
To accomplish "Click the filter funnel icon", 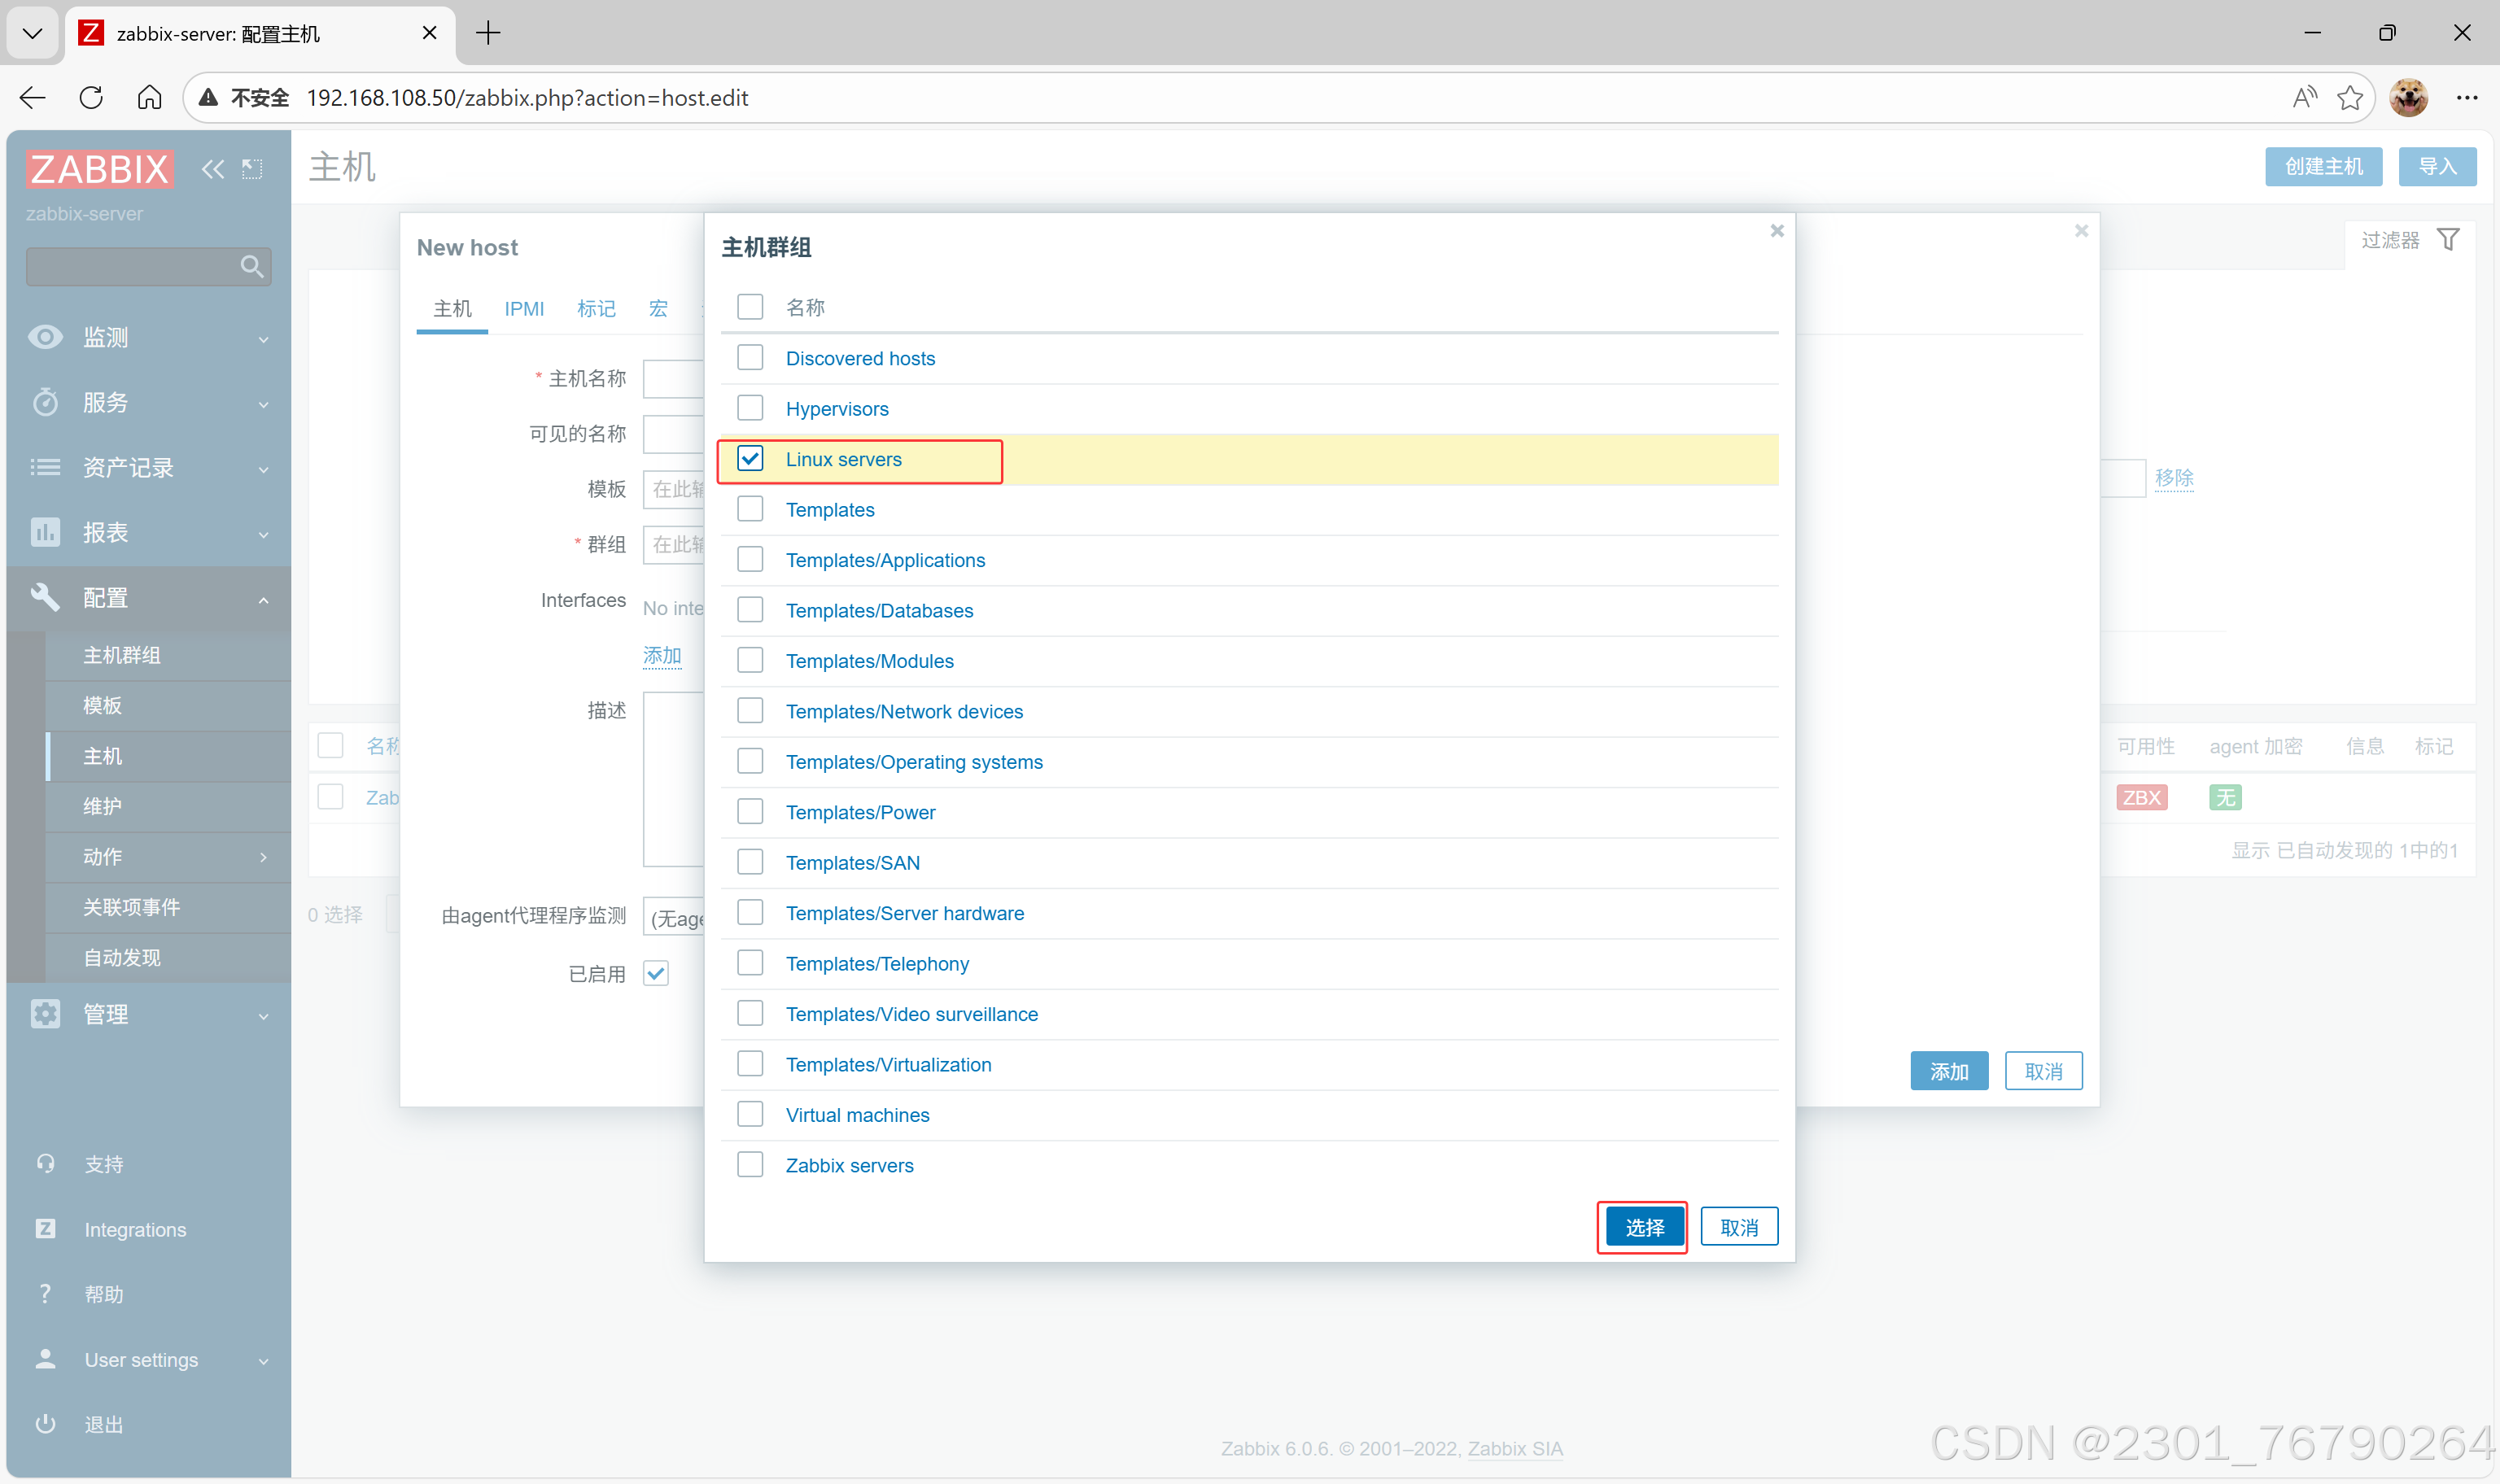I will click(x=2448, y=240).
